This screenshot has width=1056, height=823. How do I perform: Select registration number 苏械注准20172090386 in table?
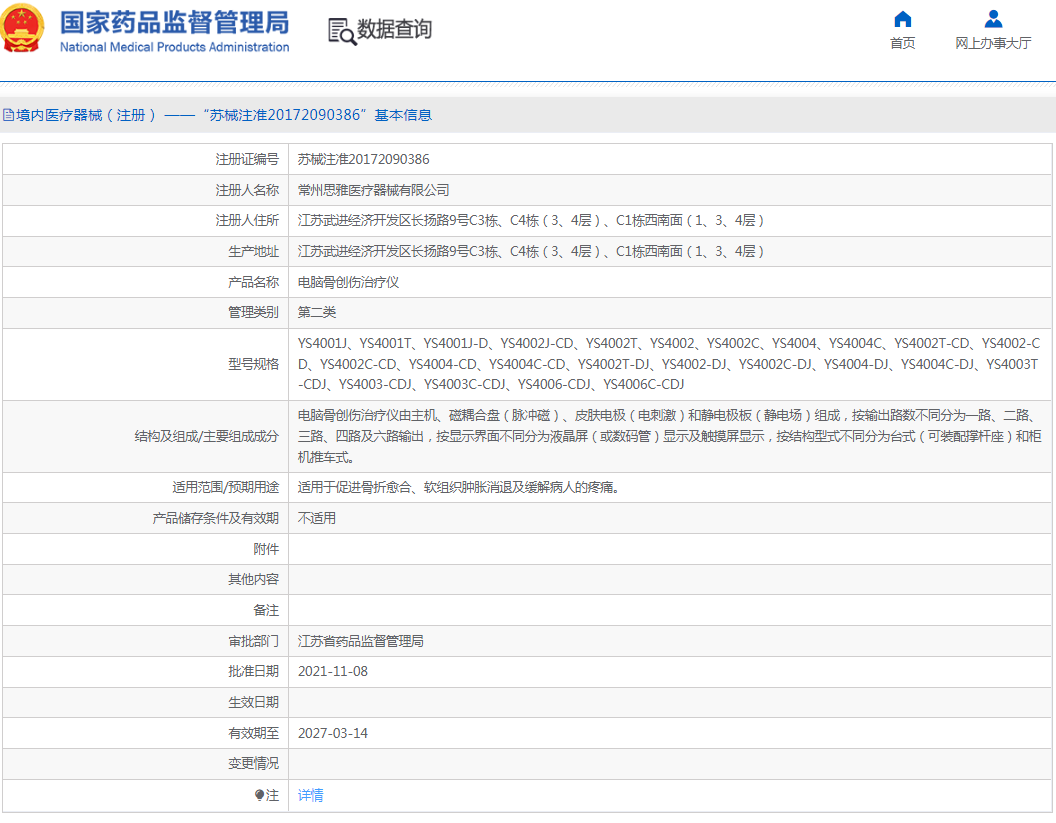tap(364, 159)
